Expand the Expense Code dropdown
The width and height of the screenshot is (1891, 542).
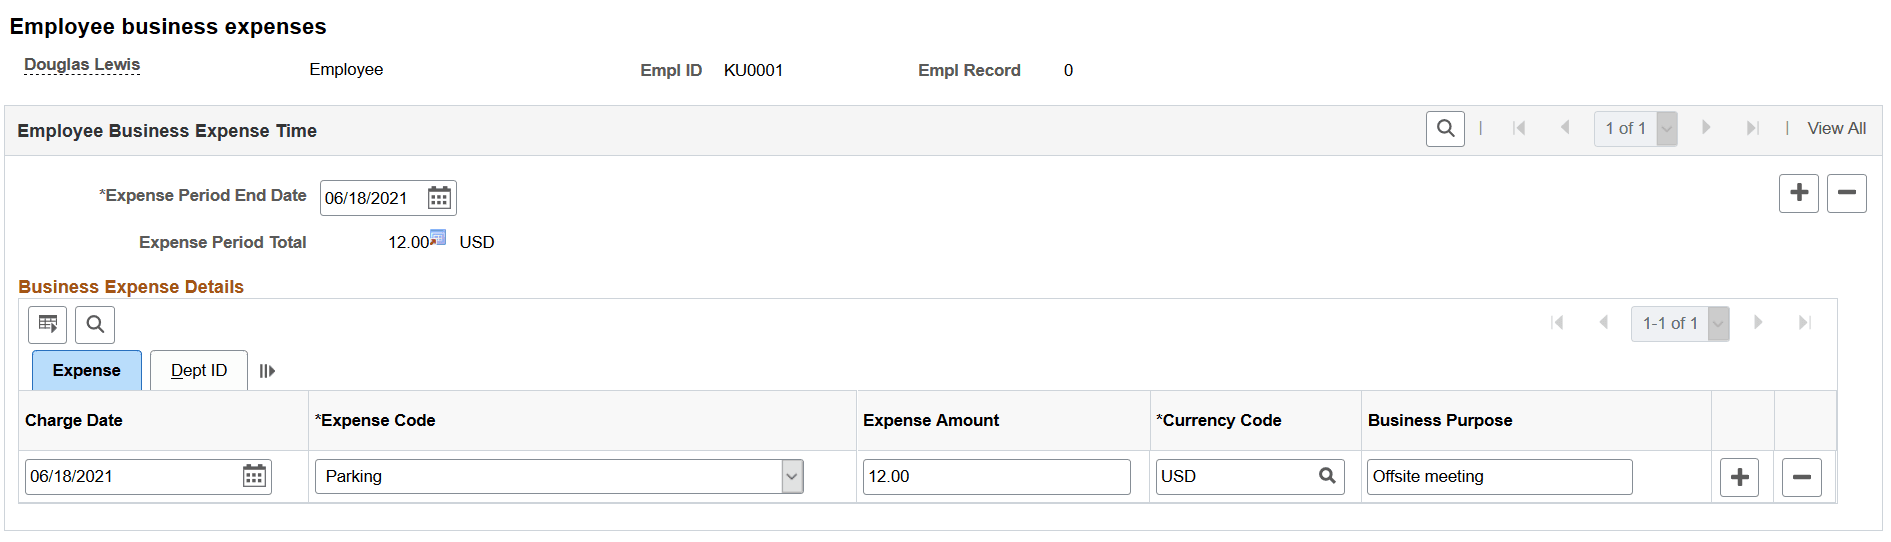click(792, 476)
